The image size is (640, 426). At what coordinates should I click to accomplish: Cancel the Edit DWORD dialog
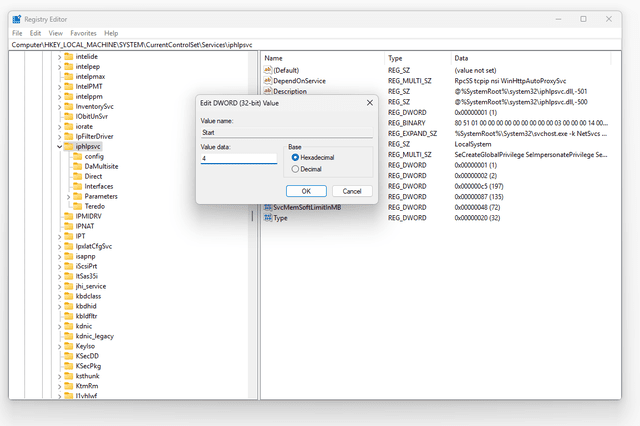pos(351,191)
